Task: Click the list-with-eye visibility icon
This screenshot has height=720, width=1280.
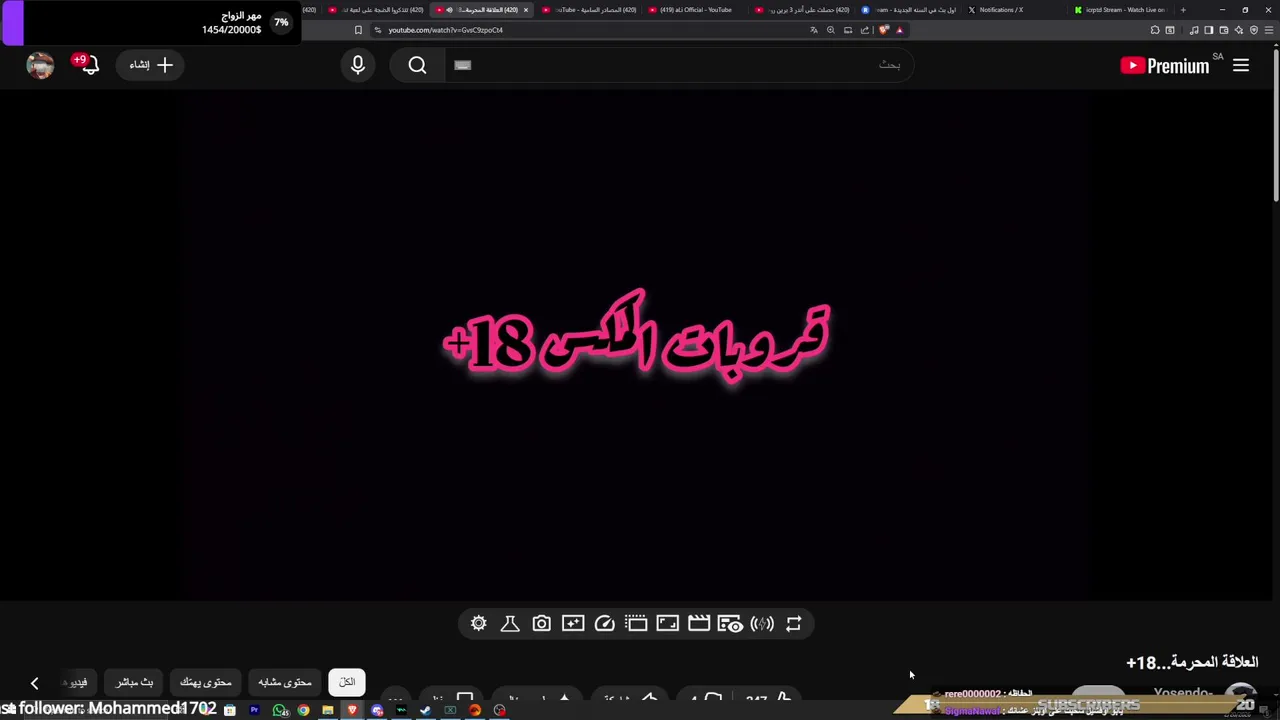Action: coord(731,624)
